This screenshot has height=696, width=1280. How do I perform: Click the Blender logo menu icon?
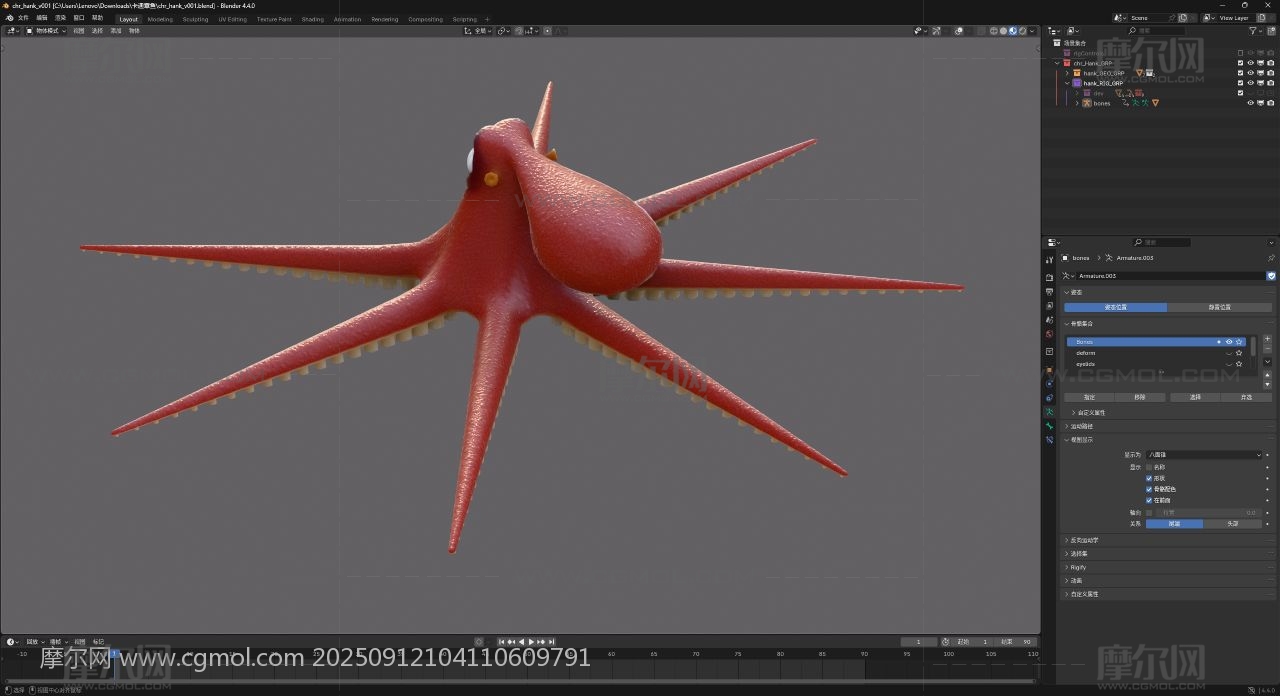coord(9,18)
